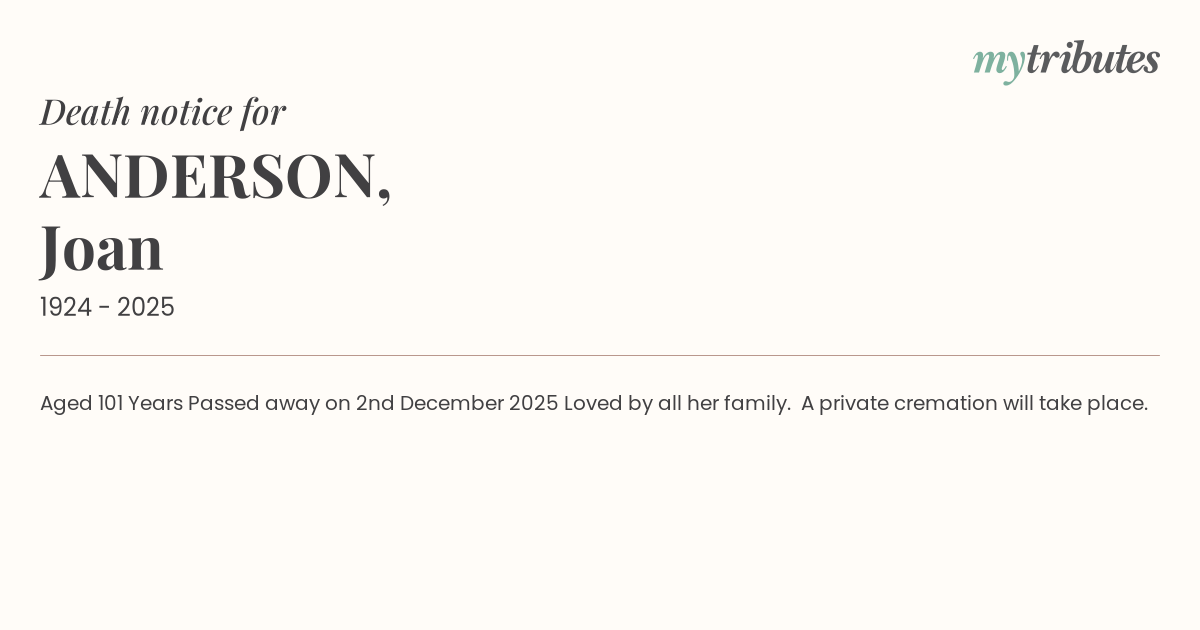Click the dark "tributes" logo text
Image resolution: width=1200 pixels, height=630 pixels.
click(1092, 59)
